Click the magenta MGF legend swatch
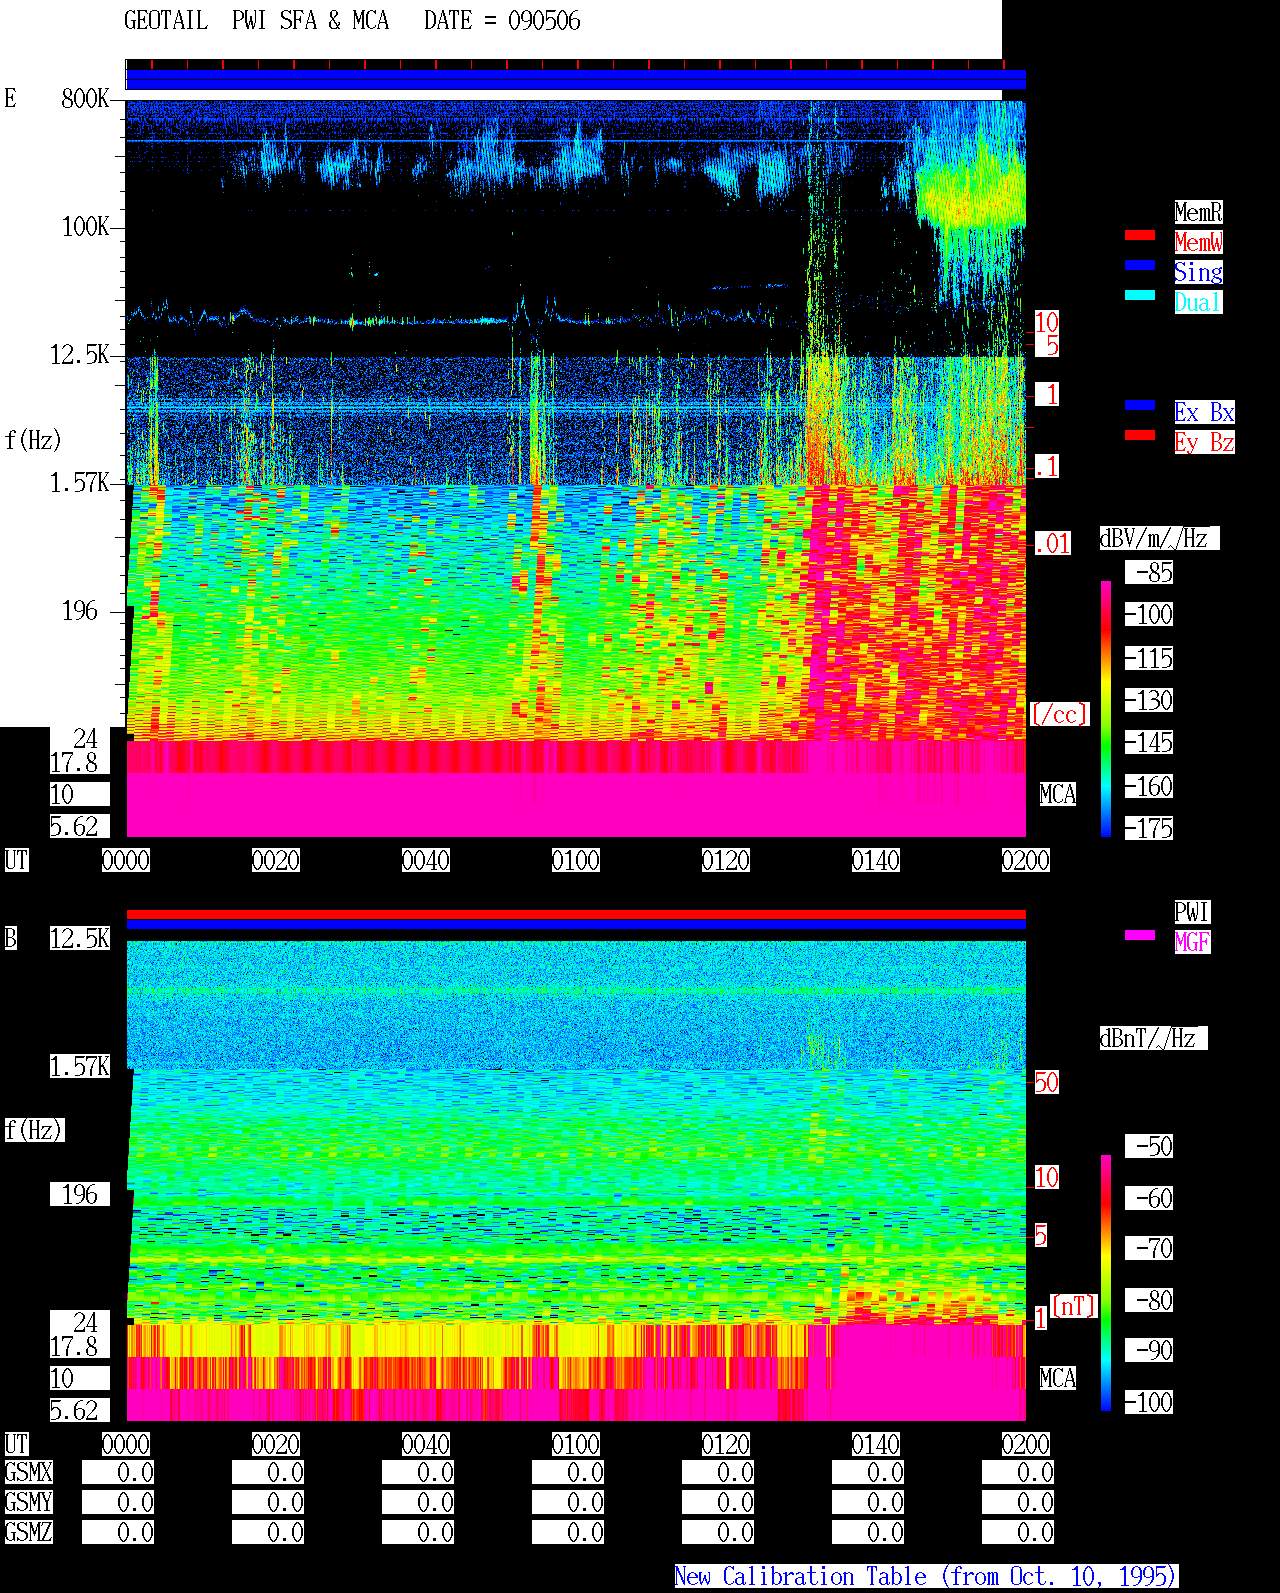 [x=1140, y=935]
